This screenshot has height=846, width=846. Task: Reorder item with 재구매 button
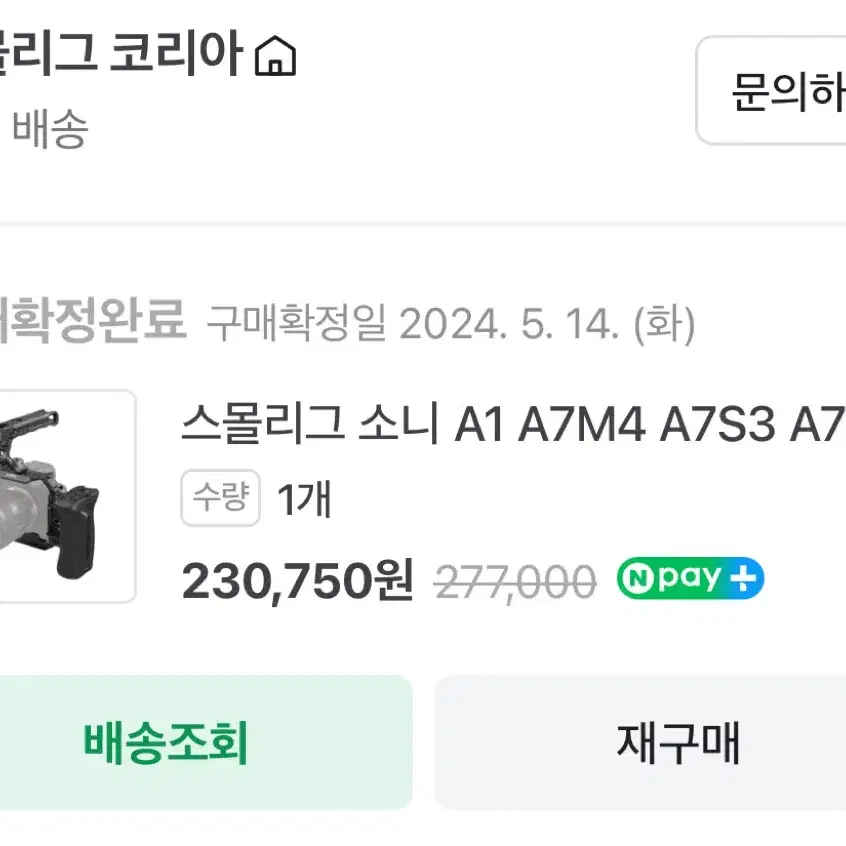640,742
